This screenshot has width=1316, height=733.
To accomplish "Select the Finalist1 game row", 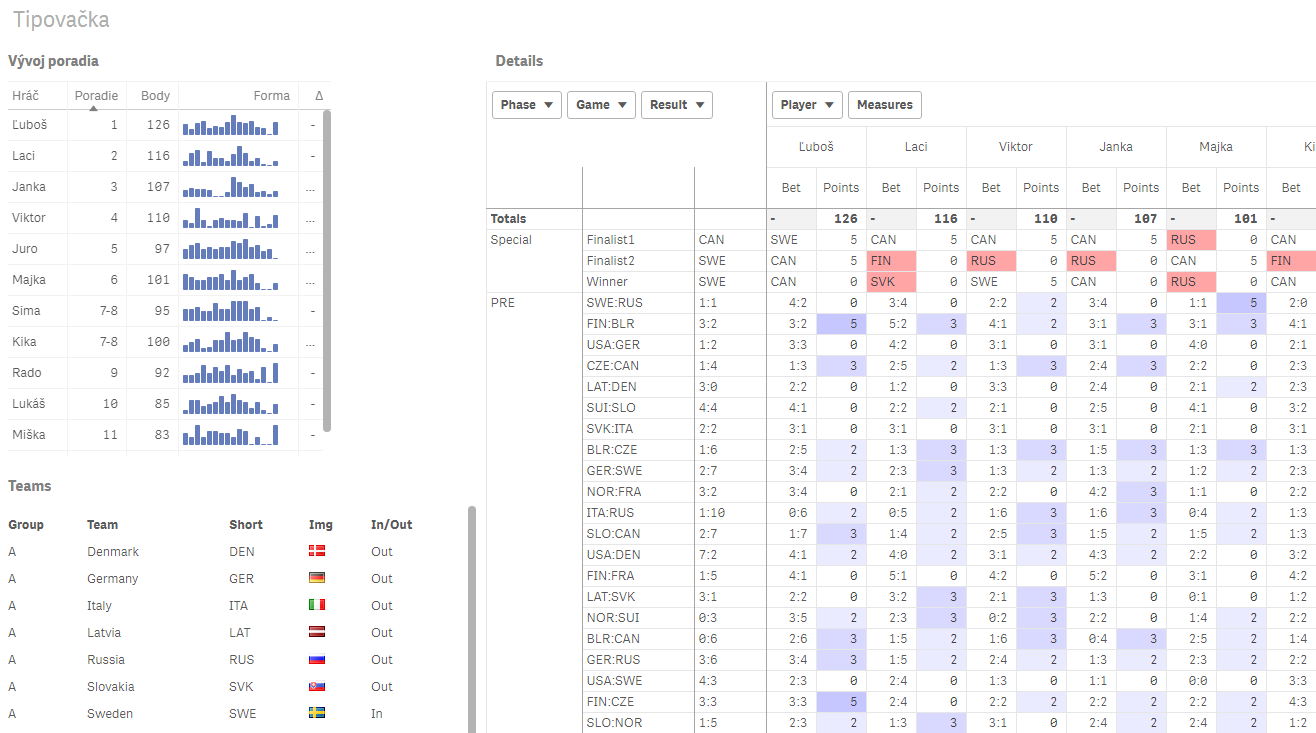I will click(638, 239).
